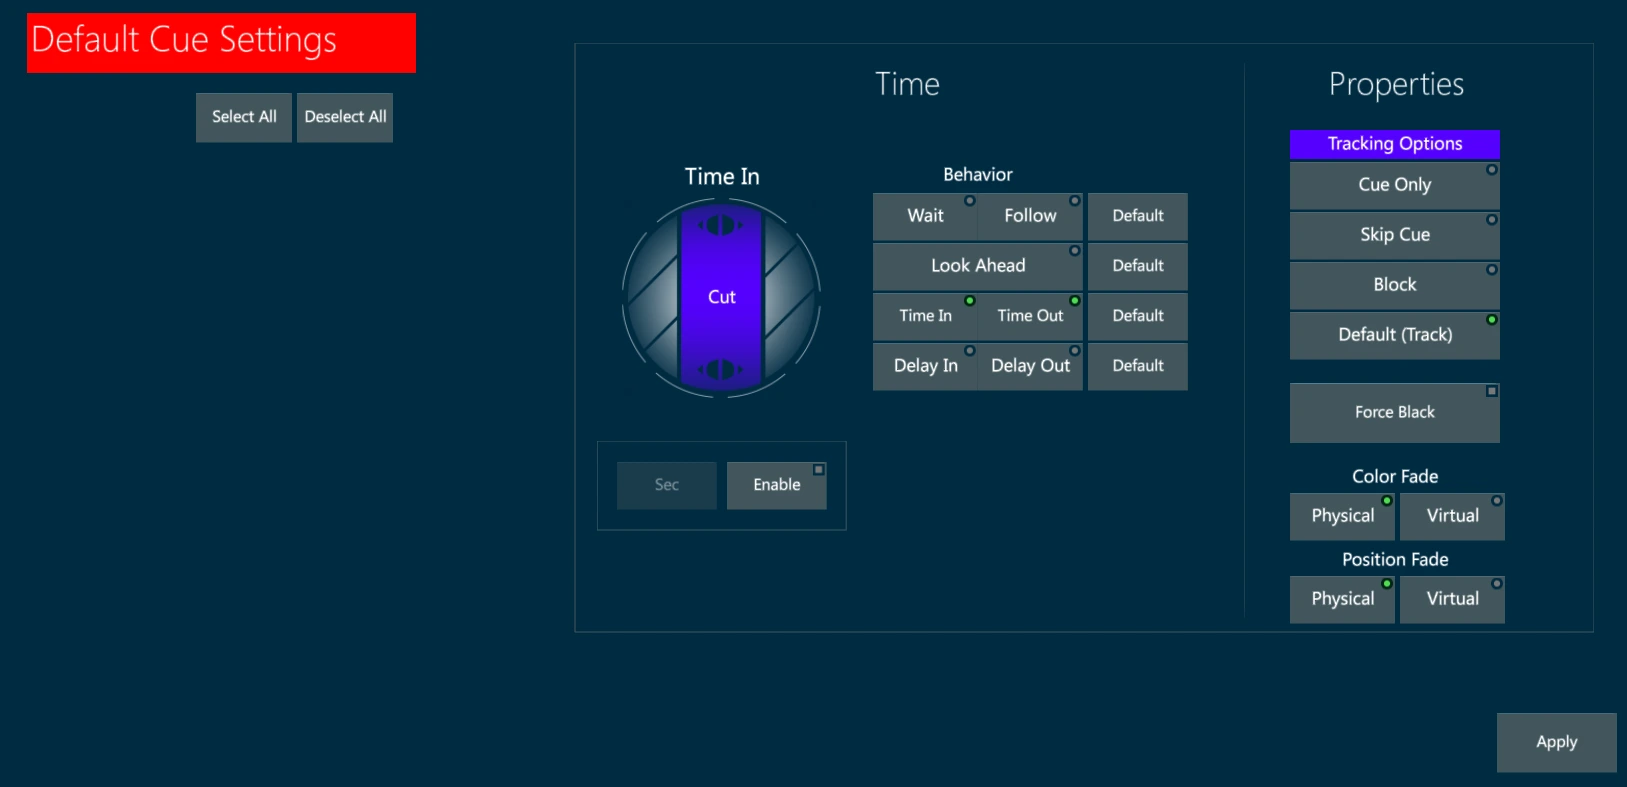Select the Time Out behavior button

click(1030, 316)
